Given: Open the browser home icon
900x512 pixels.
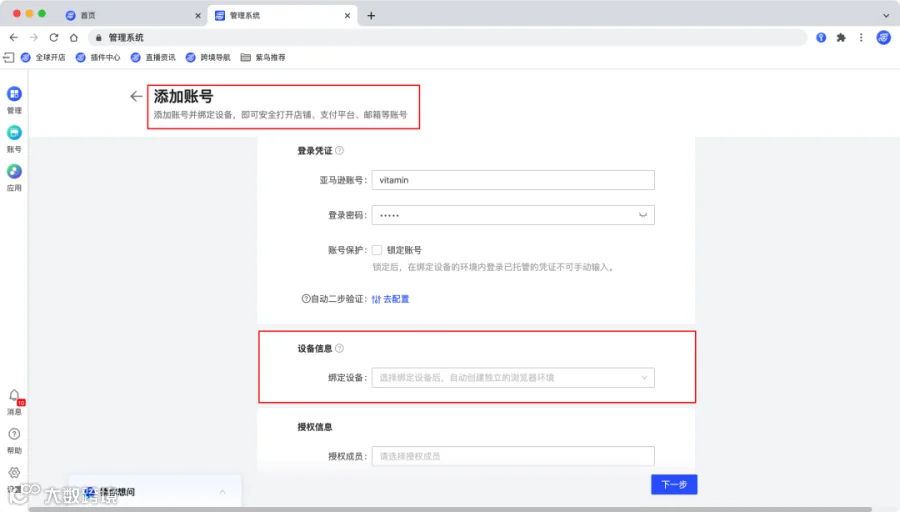Looking at the screenshot, I should [x=73, y=37].
